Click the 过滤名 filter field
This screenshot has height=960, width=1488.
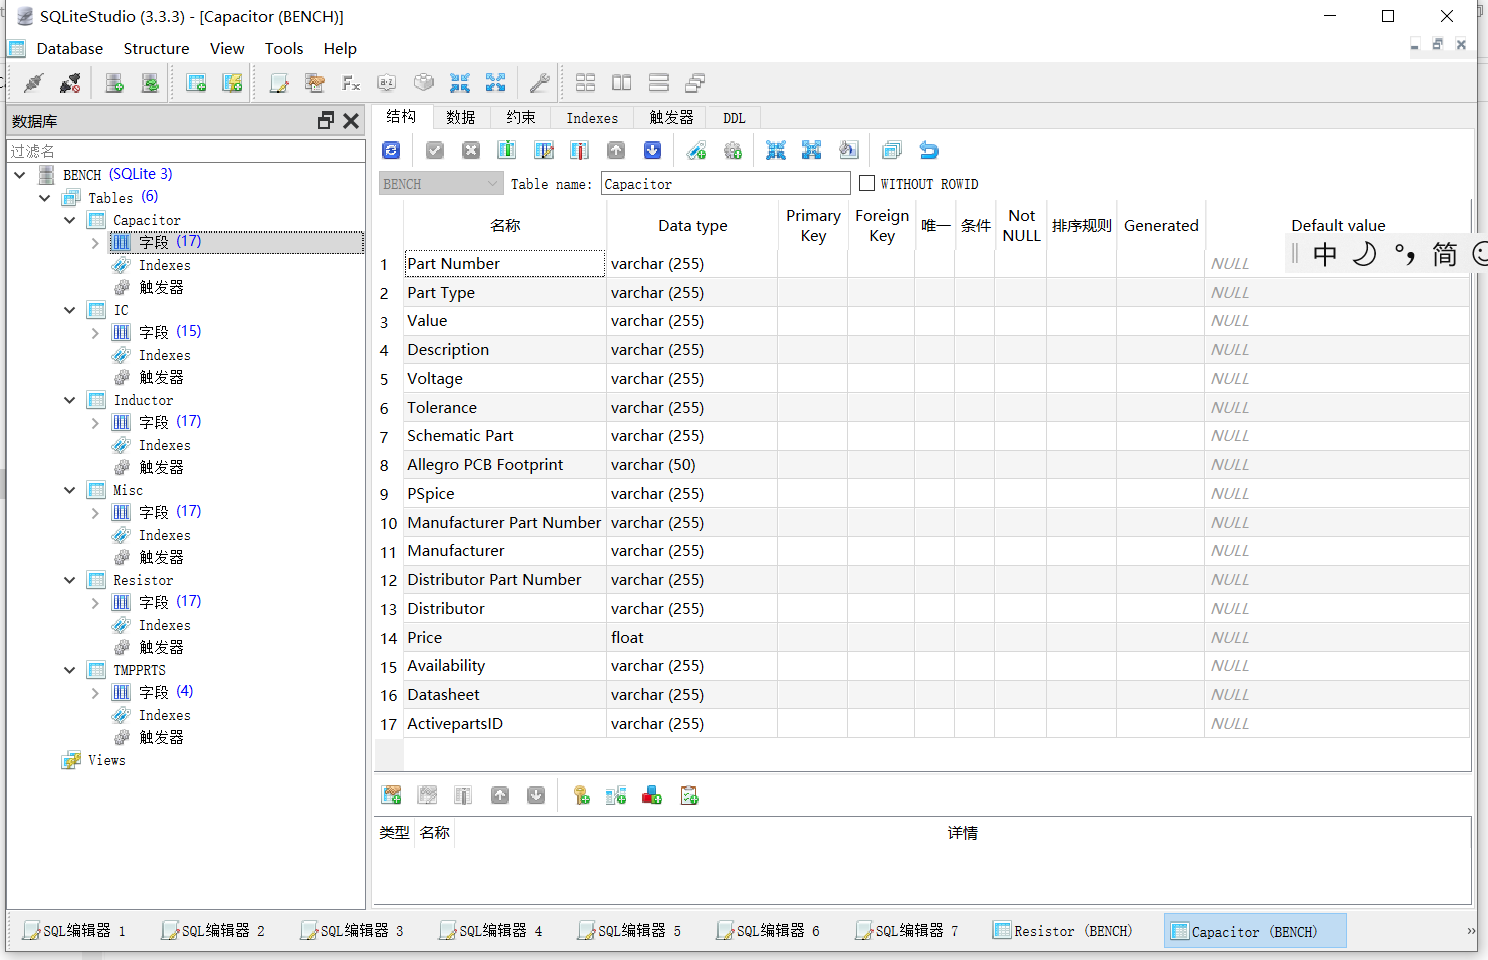[x=186, y=151]
